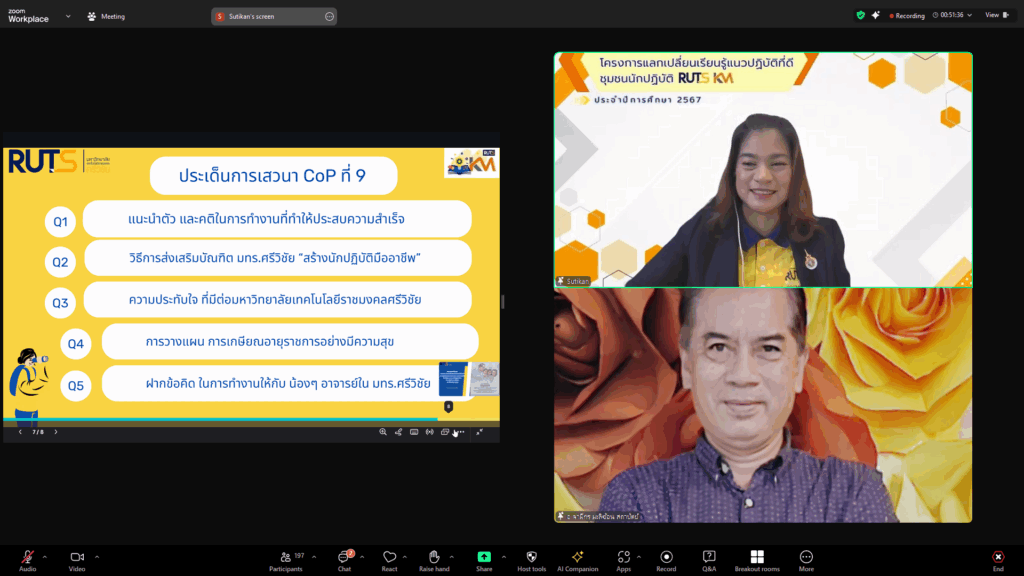Click the AI Companion sparkle status icon
The width and height of the screenshot is (1024, 576).
[x=876, y=15]
